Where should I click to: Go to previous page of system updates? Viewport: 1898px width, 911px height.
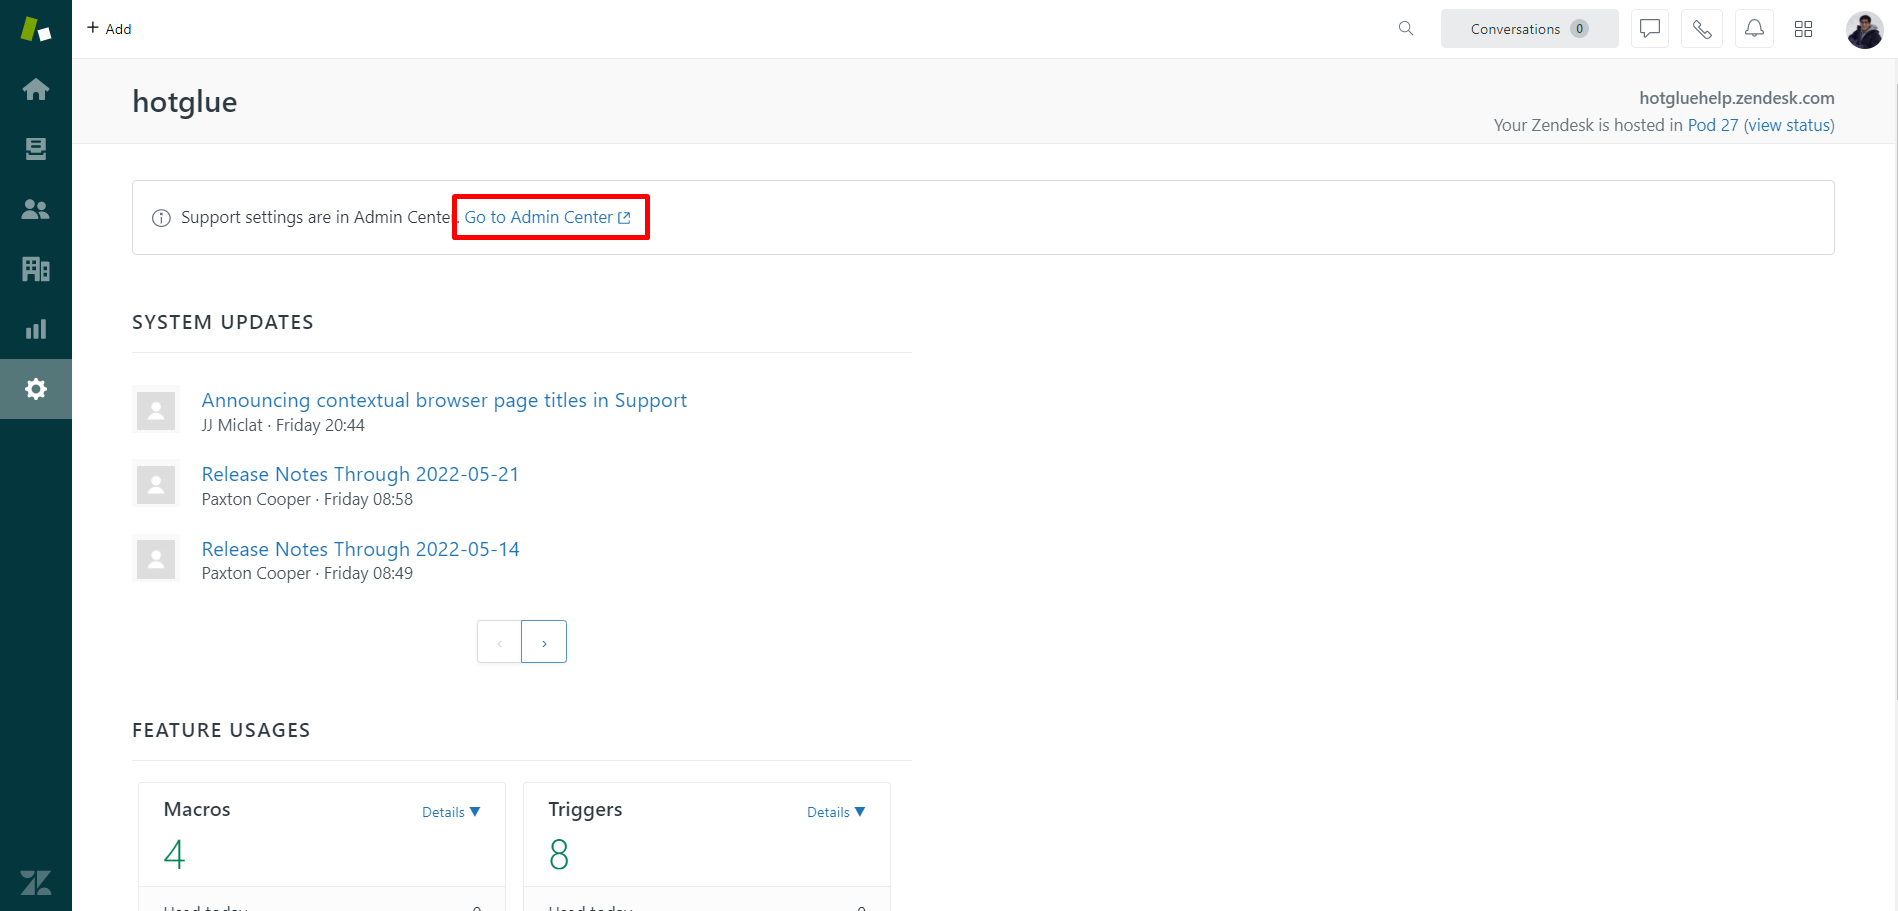pyautogui.click(x=499, y=642)
